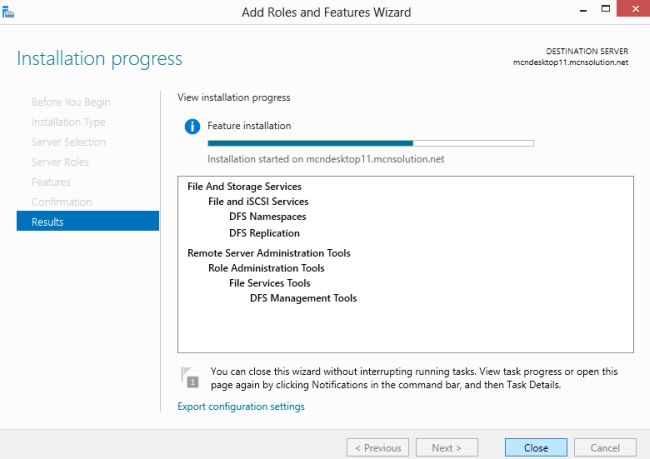Click the Server Manager icon in title bar
Image resolution: width=650 pixels, height=459 pixels.
click(8, 12)
